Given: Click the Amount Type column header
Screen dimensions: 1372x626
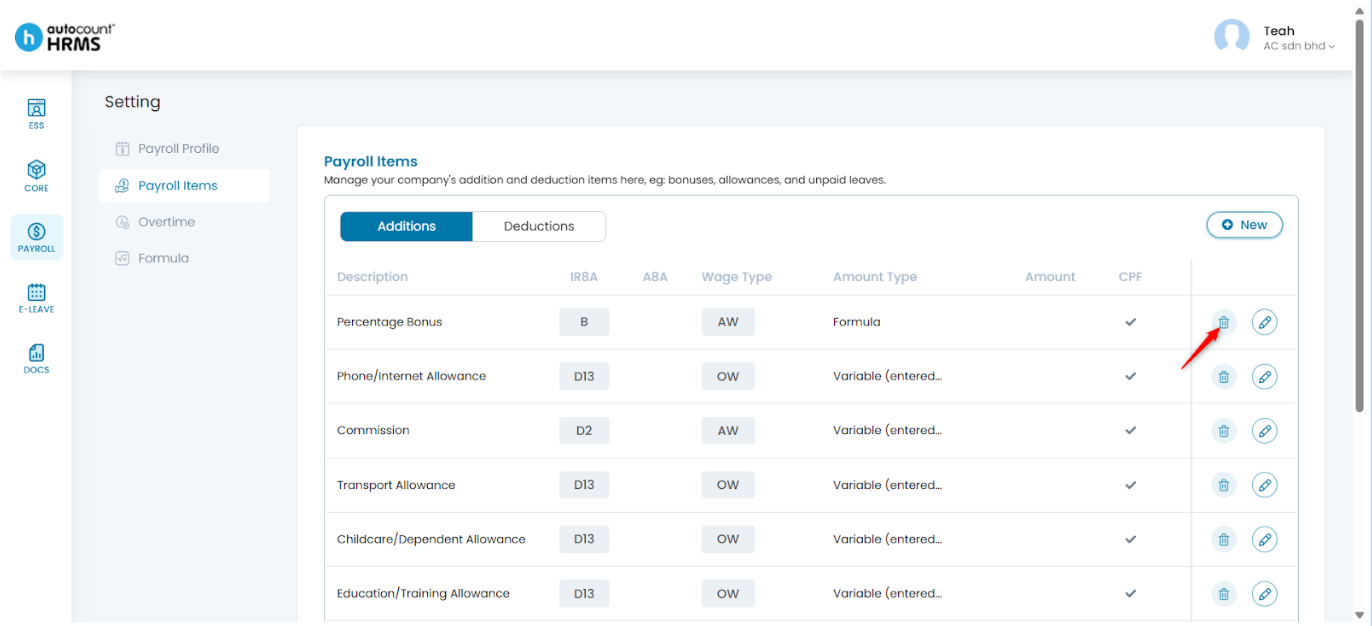Looking at the screenshot, I should [875, 277].
